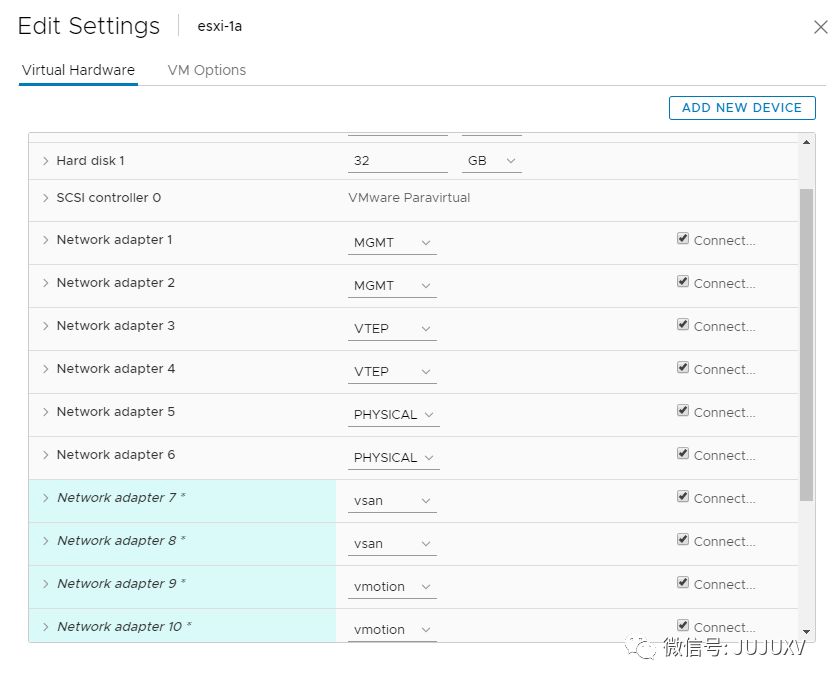Expand Hard disk 1 details
The image size is (832, 683).
46,161
